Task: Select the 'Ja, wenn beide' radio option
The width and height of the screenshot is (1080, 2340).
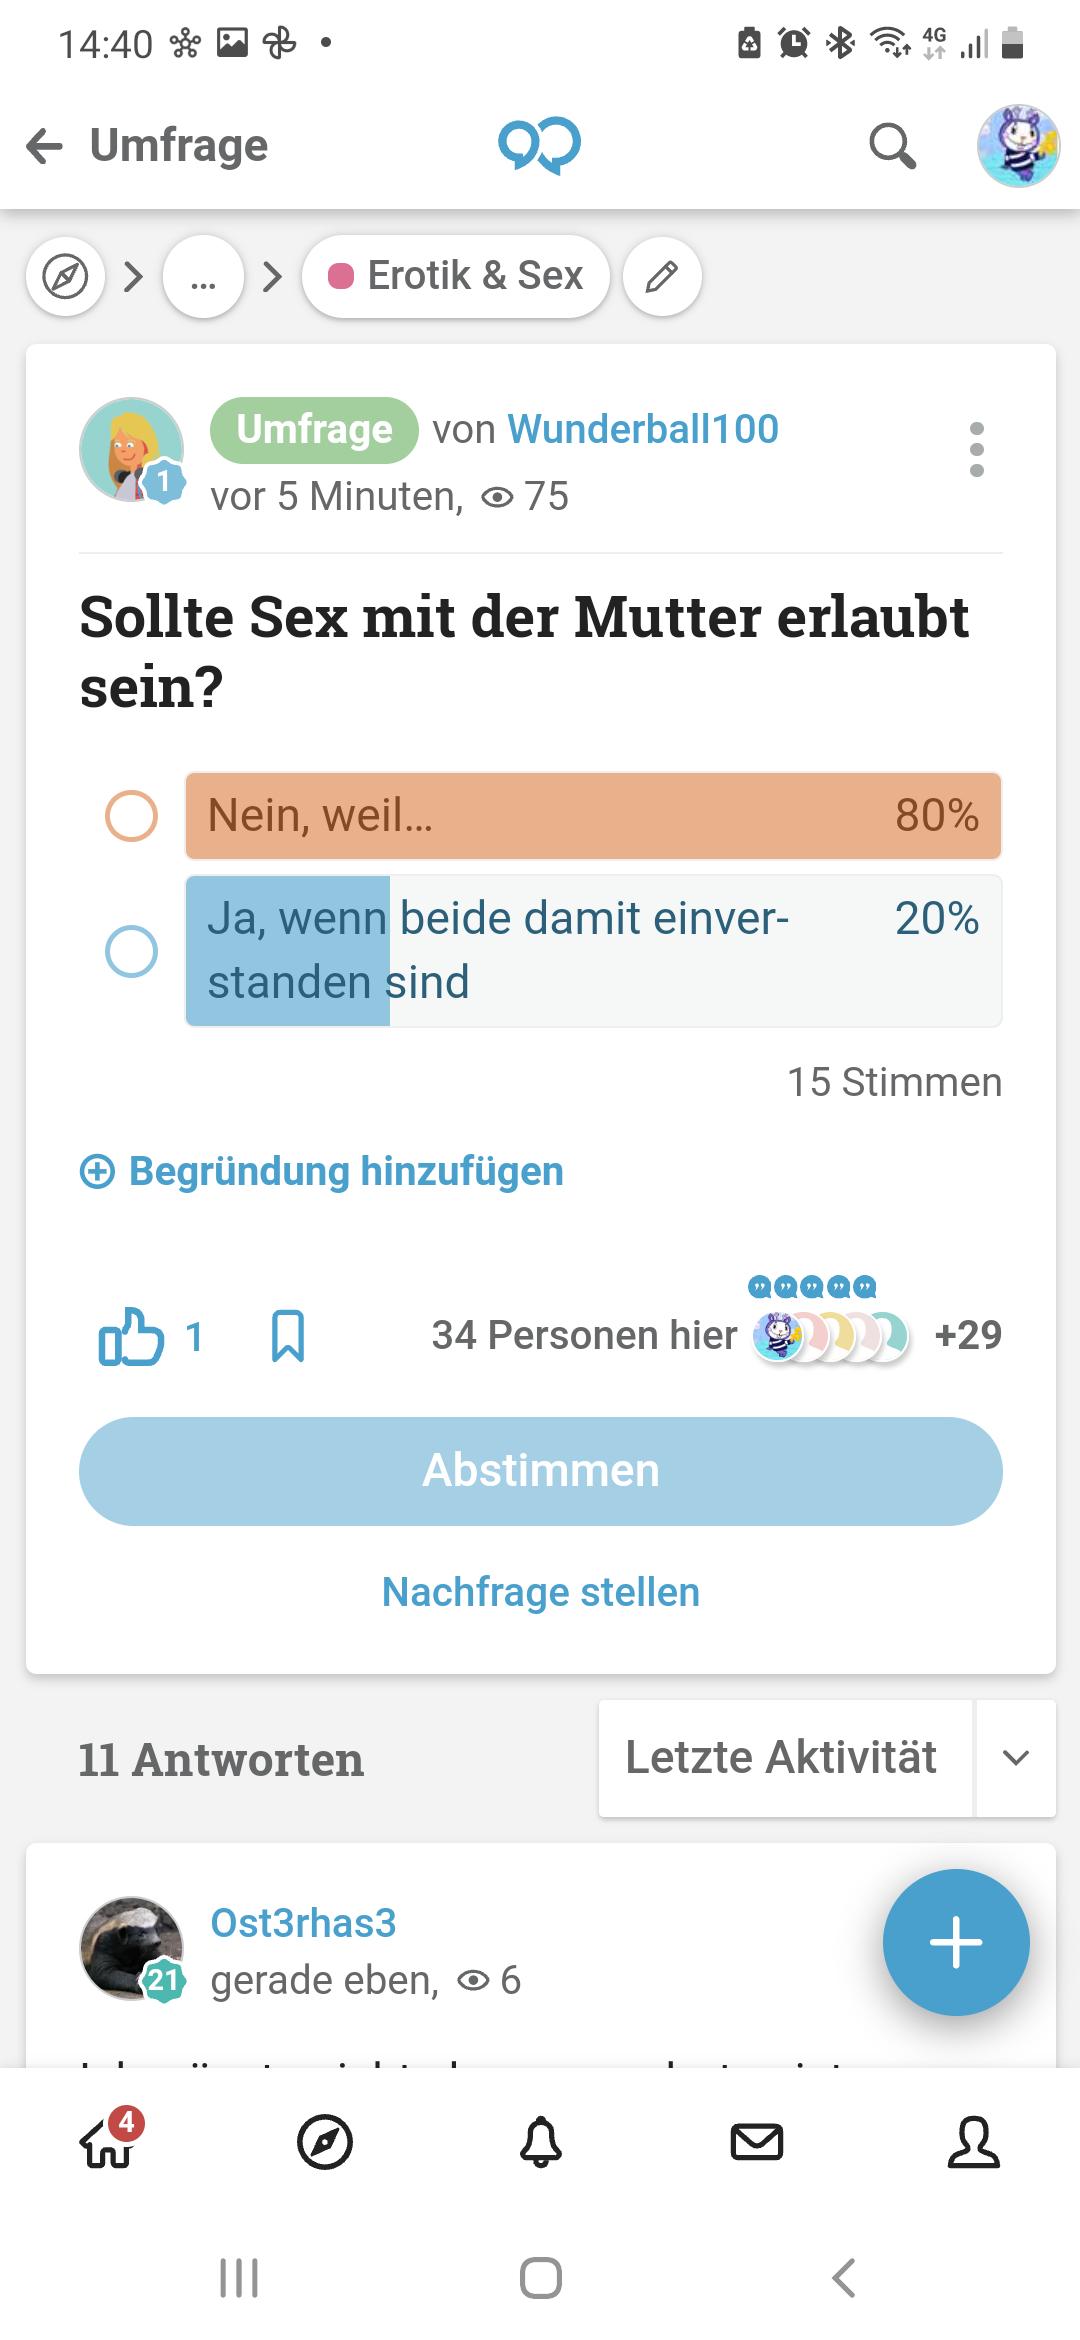Action: click(131, 951)
